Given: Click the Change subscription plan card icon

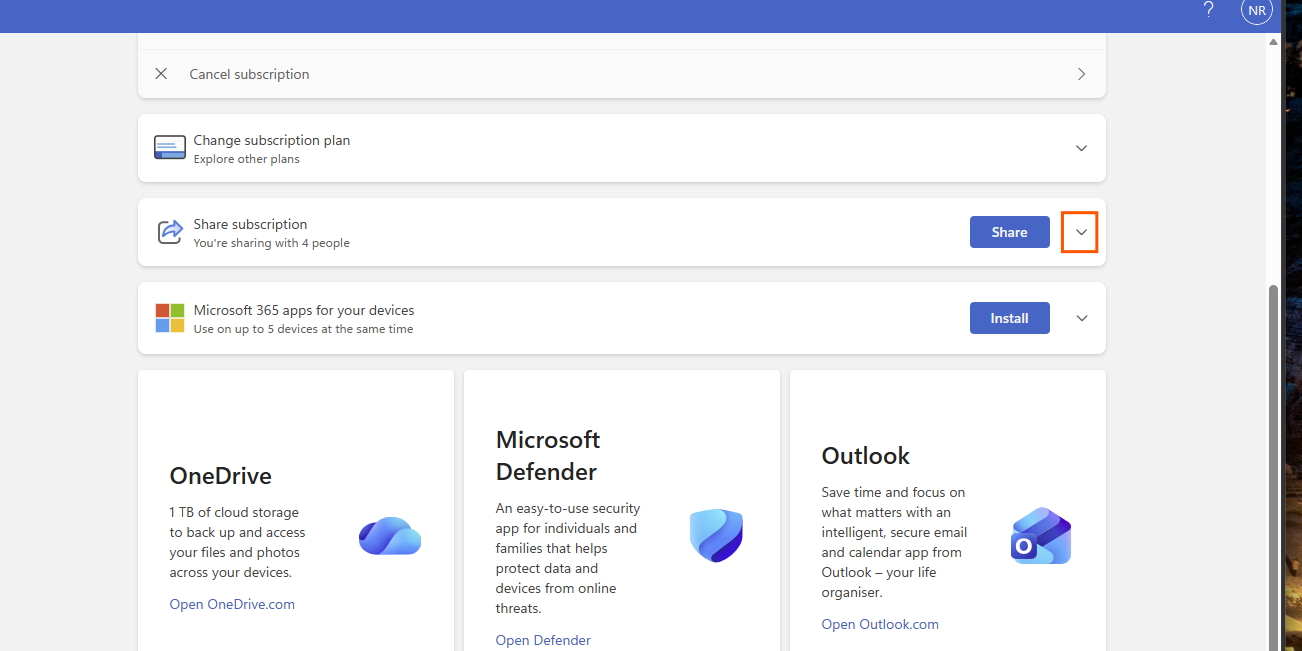Looking at the screenshot, I should (170, 148).
